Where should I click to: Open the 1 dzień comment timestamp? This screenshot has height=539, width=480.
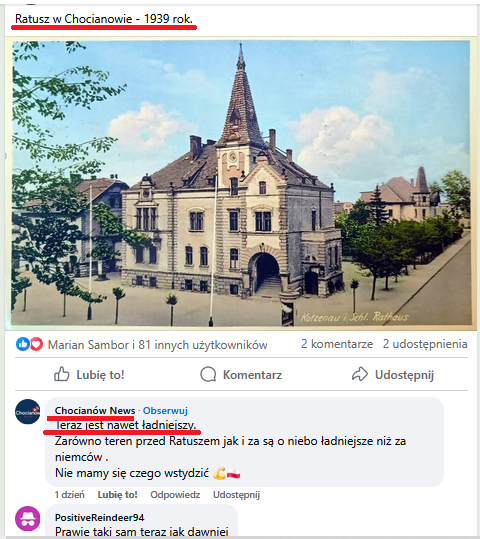tap(69, 495)
